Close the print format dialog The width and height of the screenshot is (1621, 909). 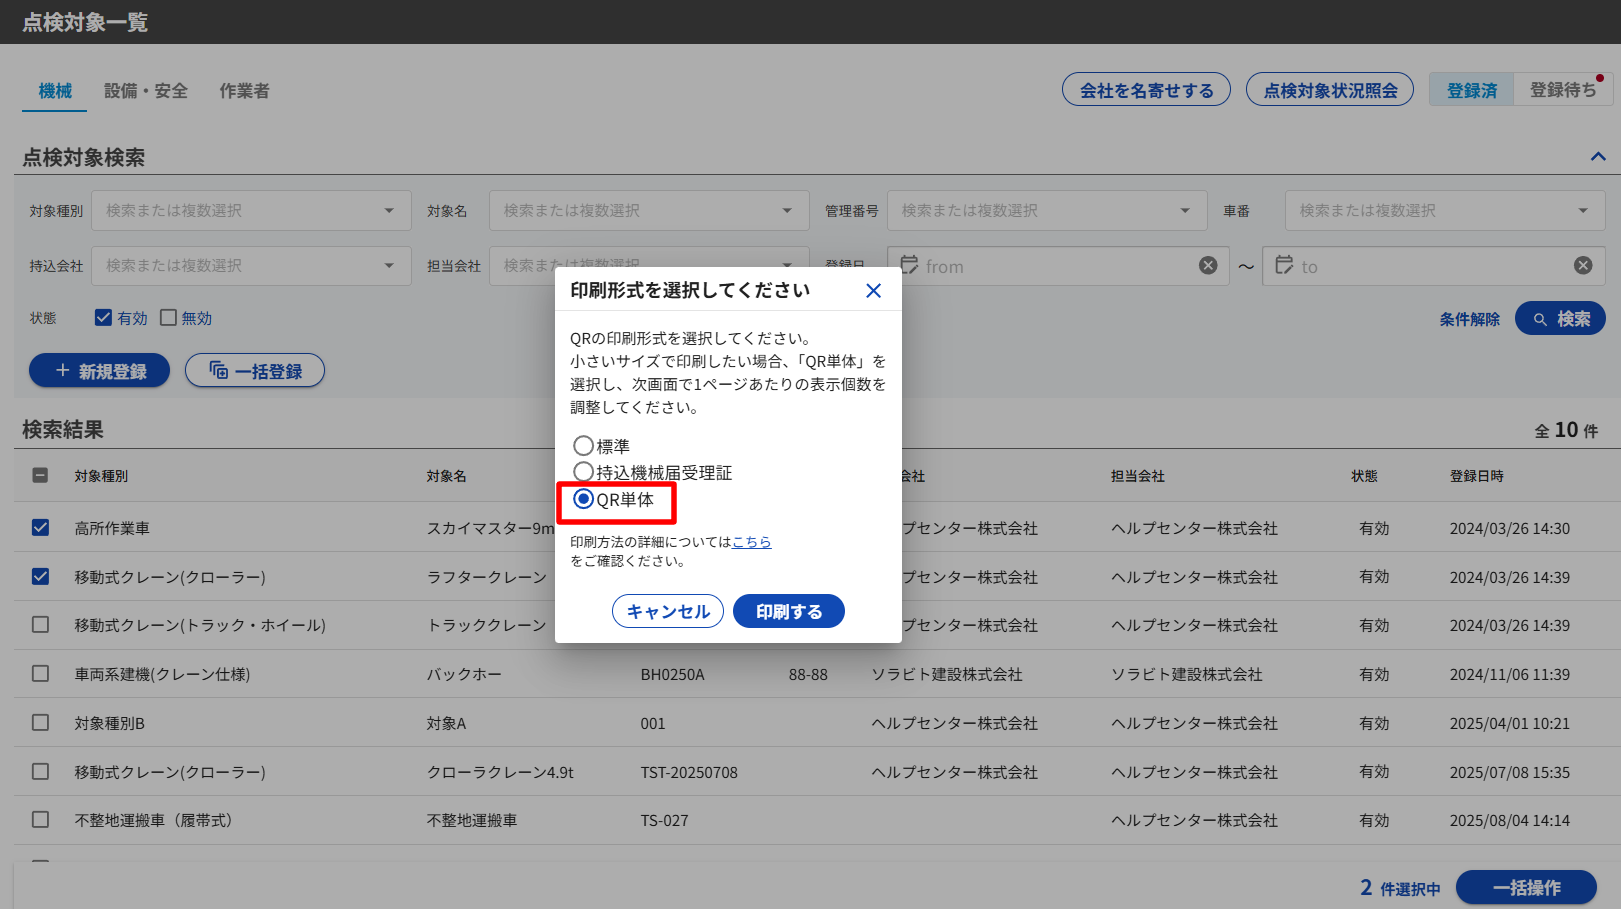[873, 291]
